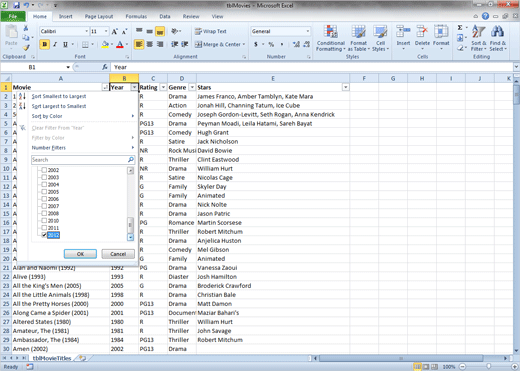Open the Font name Calibri dropdown

87,31
